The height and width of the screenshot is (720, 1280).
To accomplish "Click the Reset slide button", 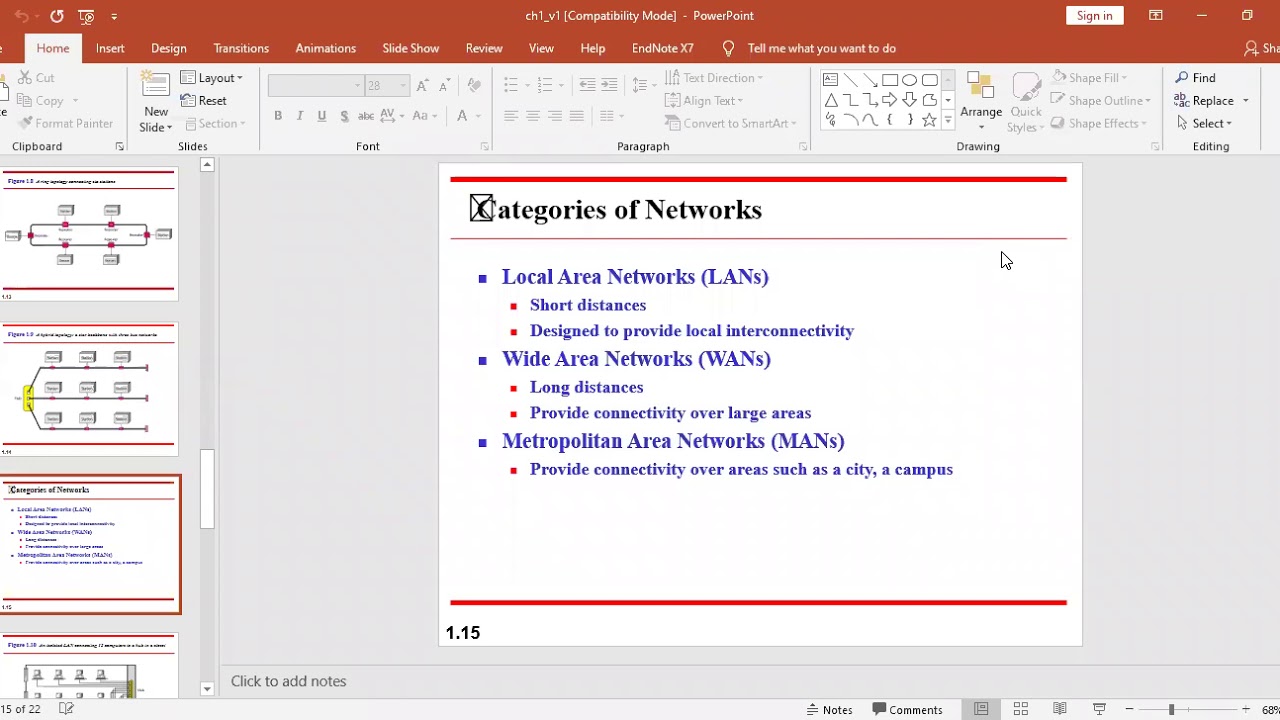I will (x=204, y=100).
